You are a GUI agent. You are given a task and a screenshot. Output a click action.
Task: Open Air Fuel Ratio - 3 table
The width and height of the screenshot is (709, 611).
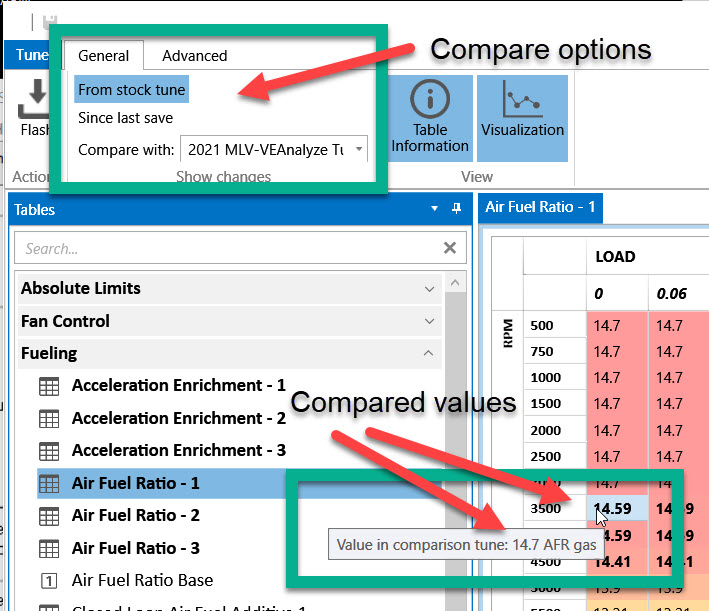pyautogui.click(x=135, y=548)
